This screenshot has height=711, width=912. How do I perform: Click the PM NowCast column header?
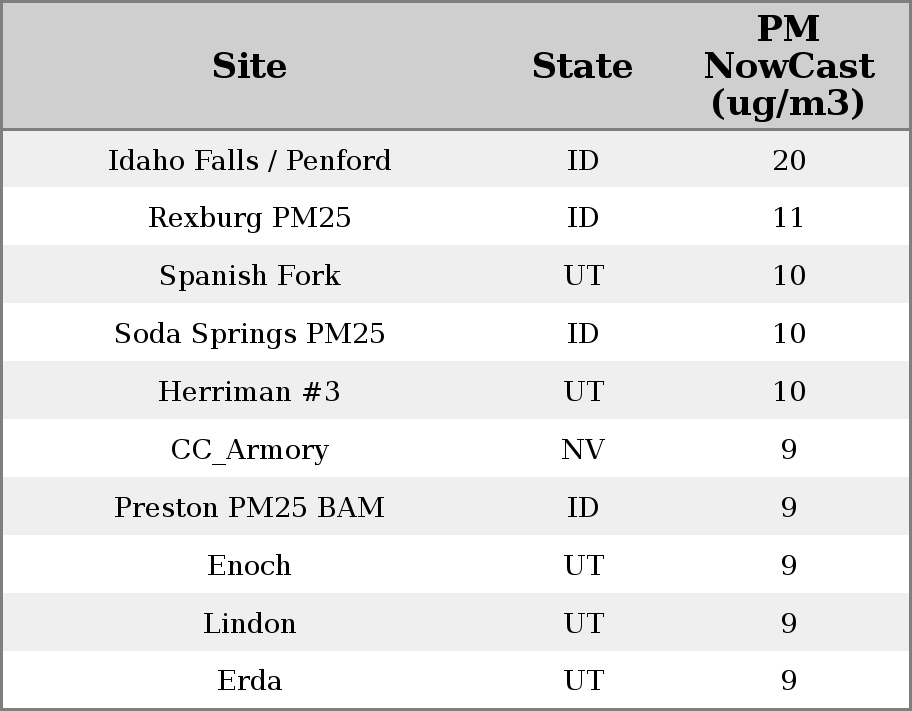coord(789,67)
